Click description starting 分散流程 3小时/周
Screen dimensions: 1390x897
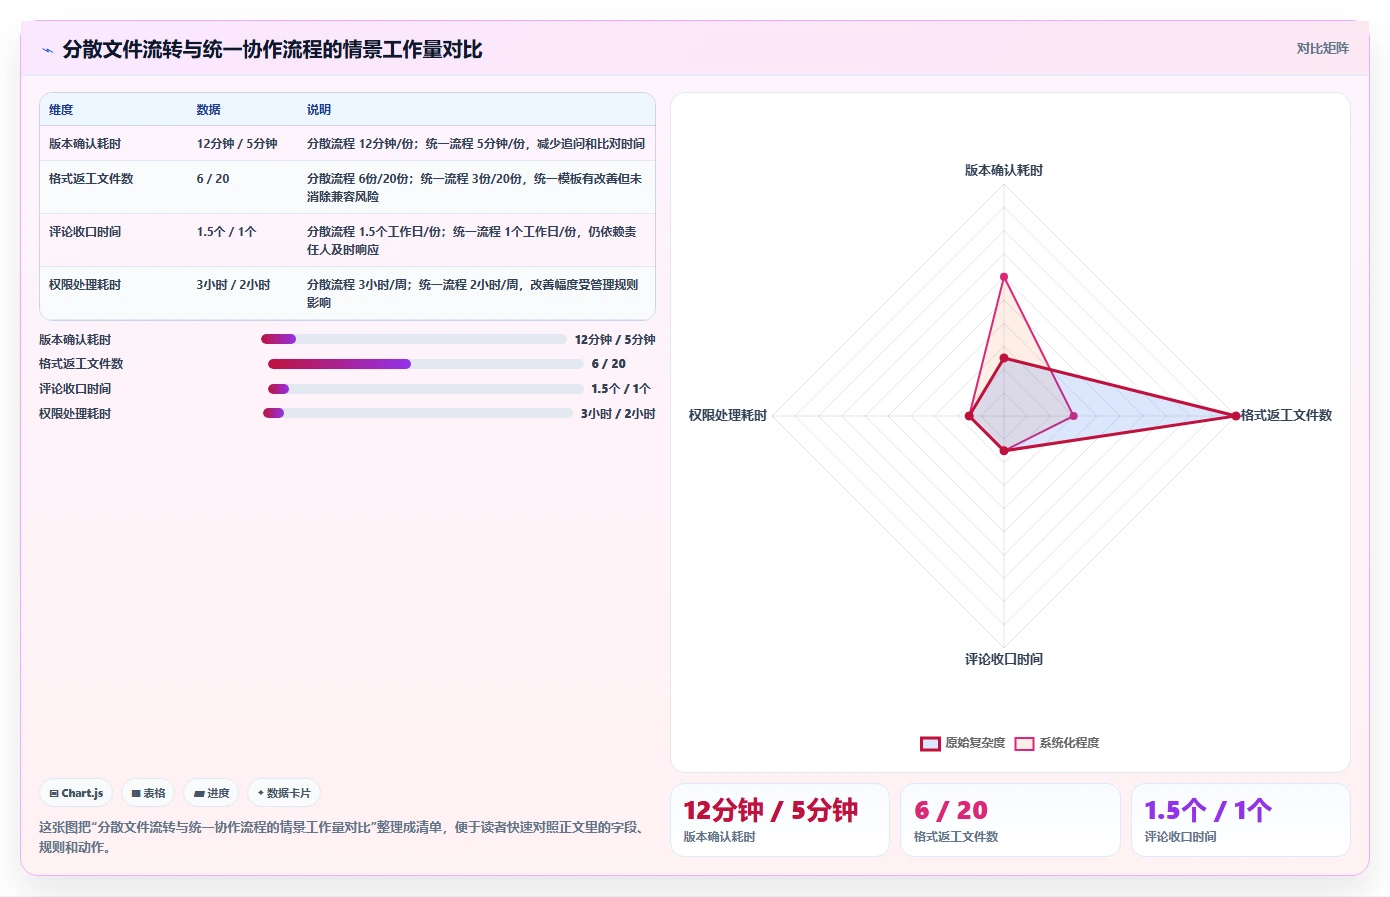pyautogui.click(x=473, y=294)
